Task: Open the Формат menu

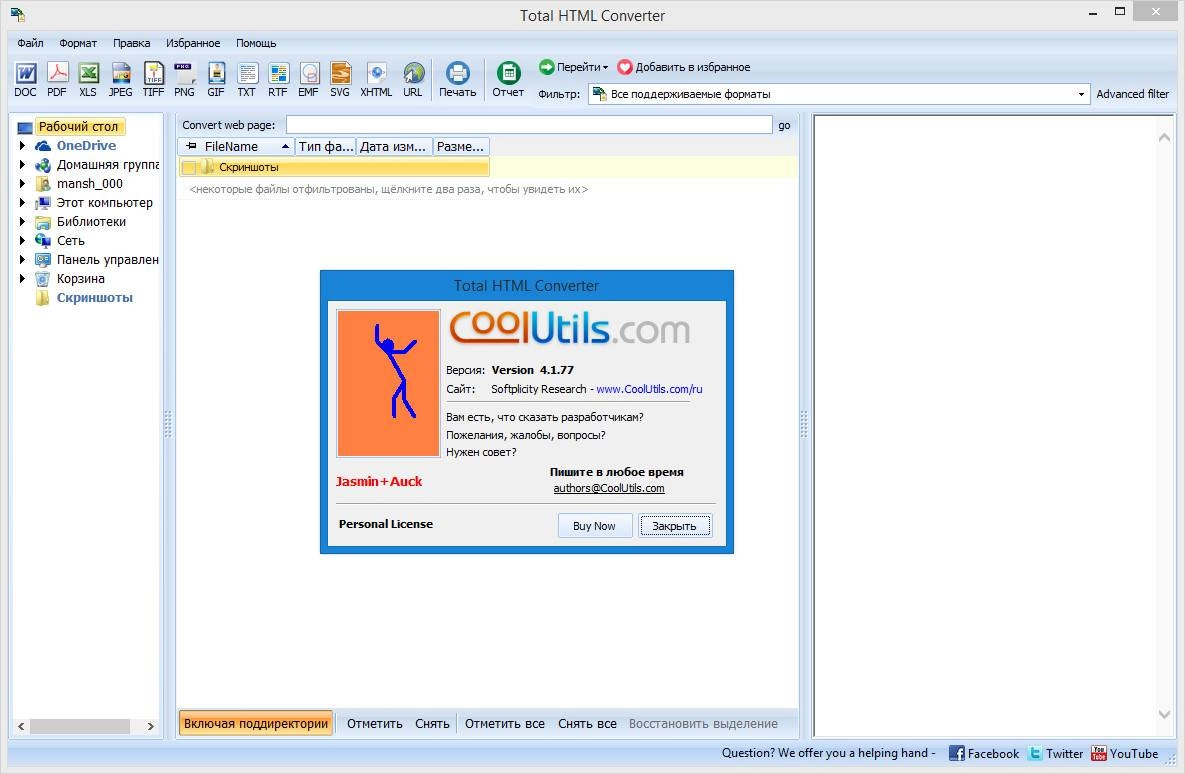Action: (x=78, y=43)
